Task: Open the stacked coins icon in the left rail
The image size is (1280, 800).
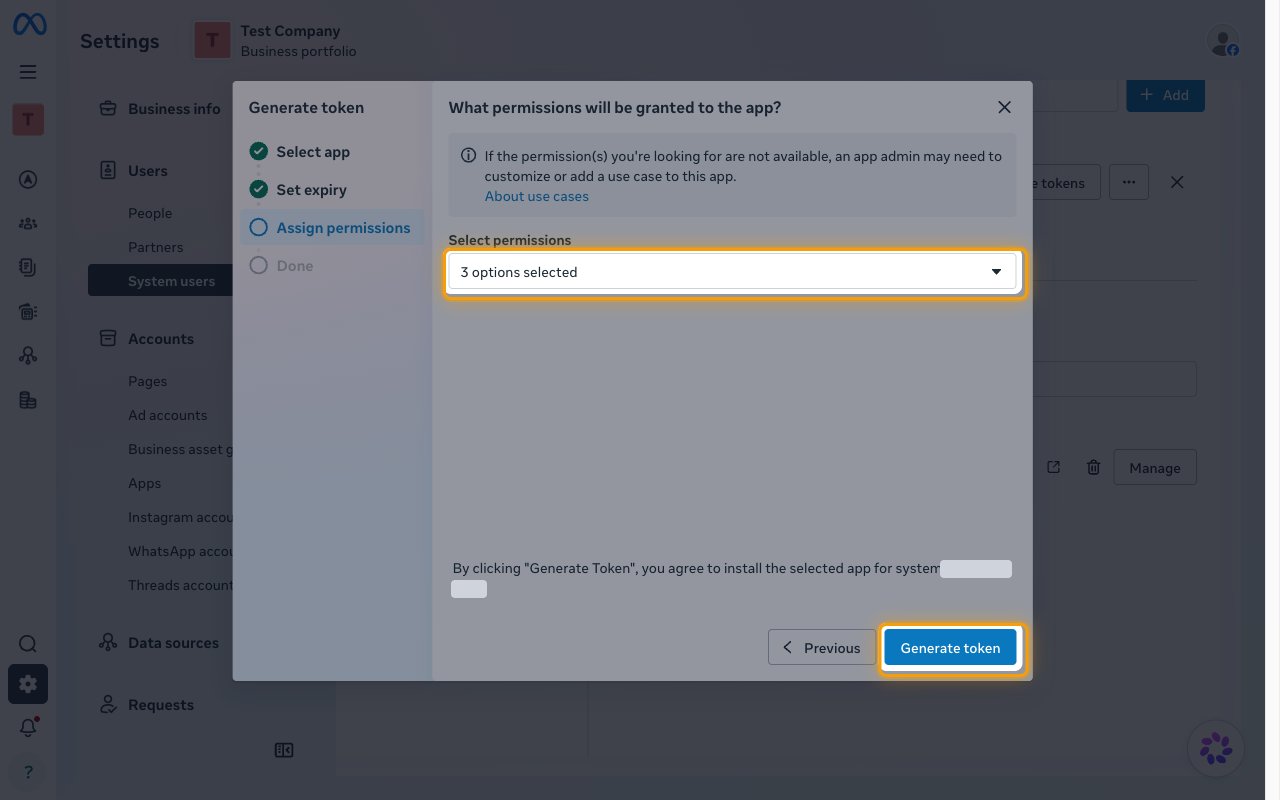Action: [28, 400]
